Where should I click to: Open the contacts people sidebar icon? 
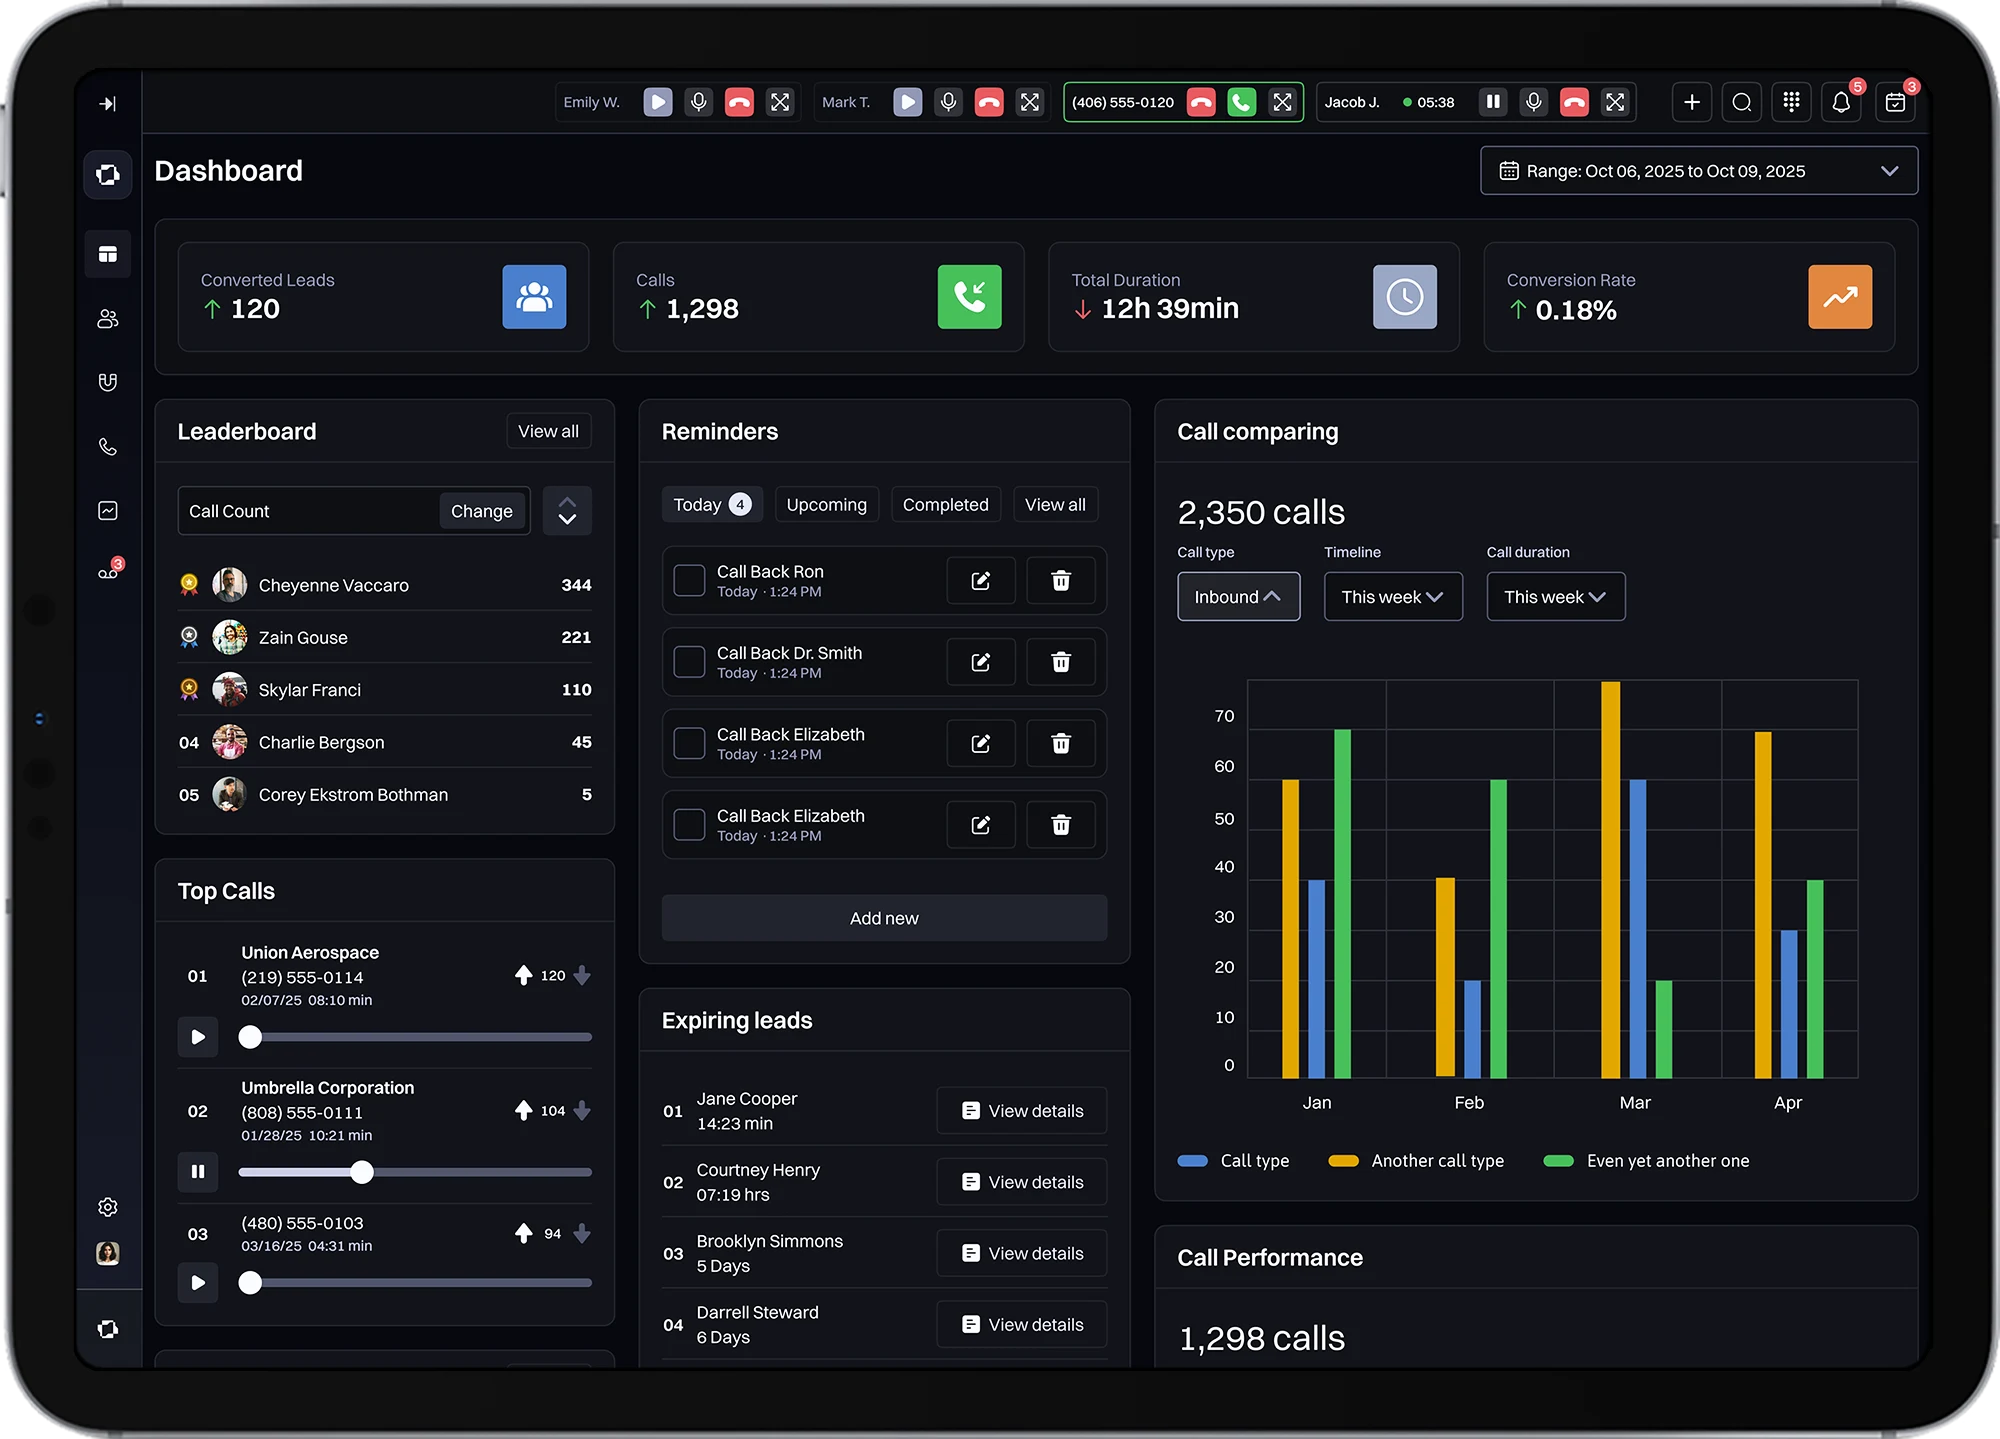(x=108, y=318)
